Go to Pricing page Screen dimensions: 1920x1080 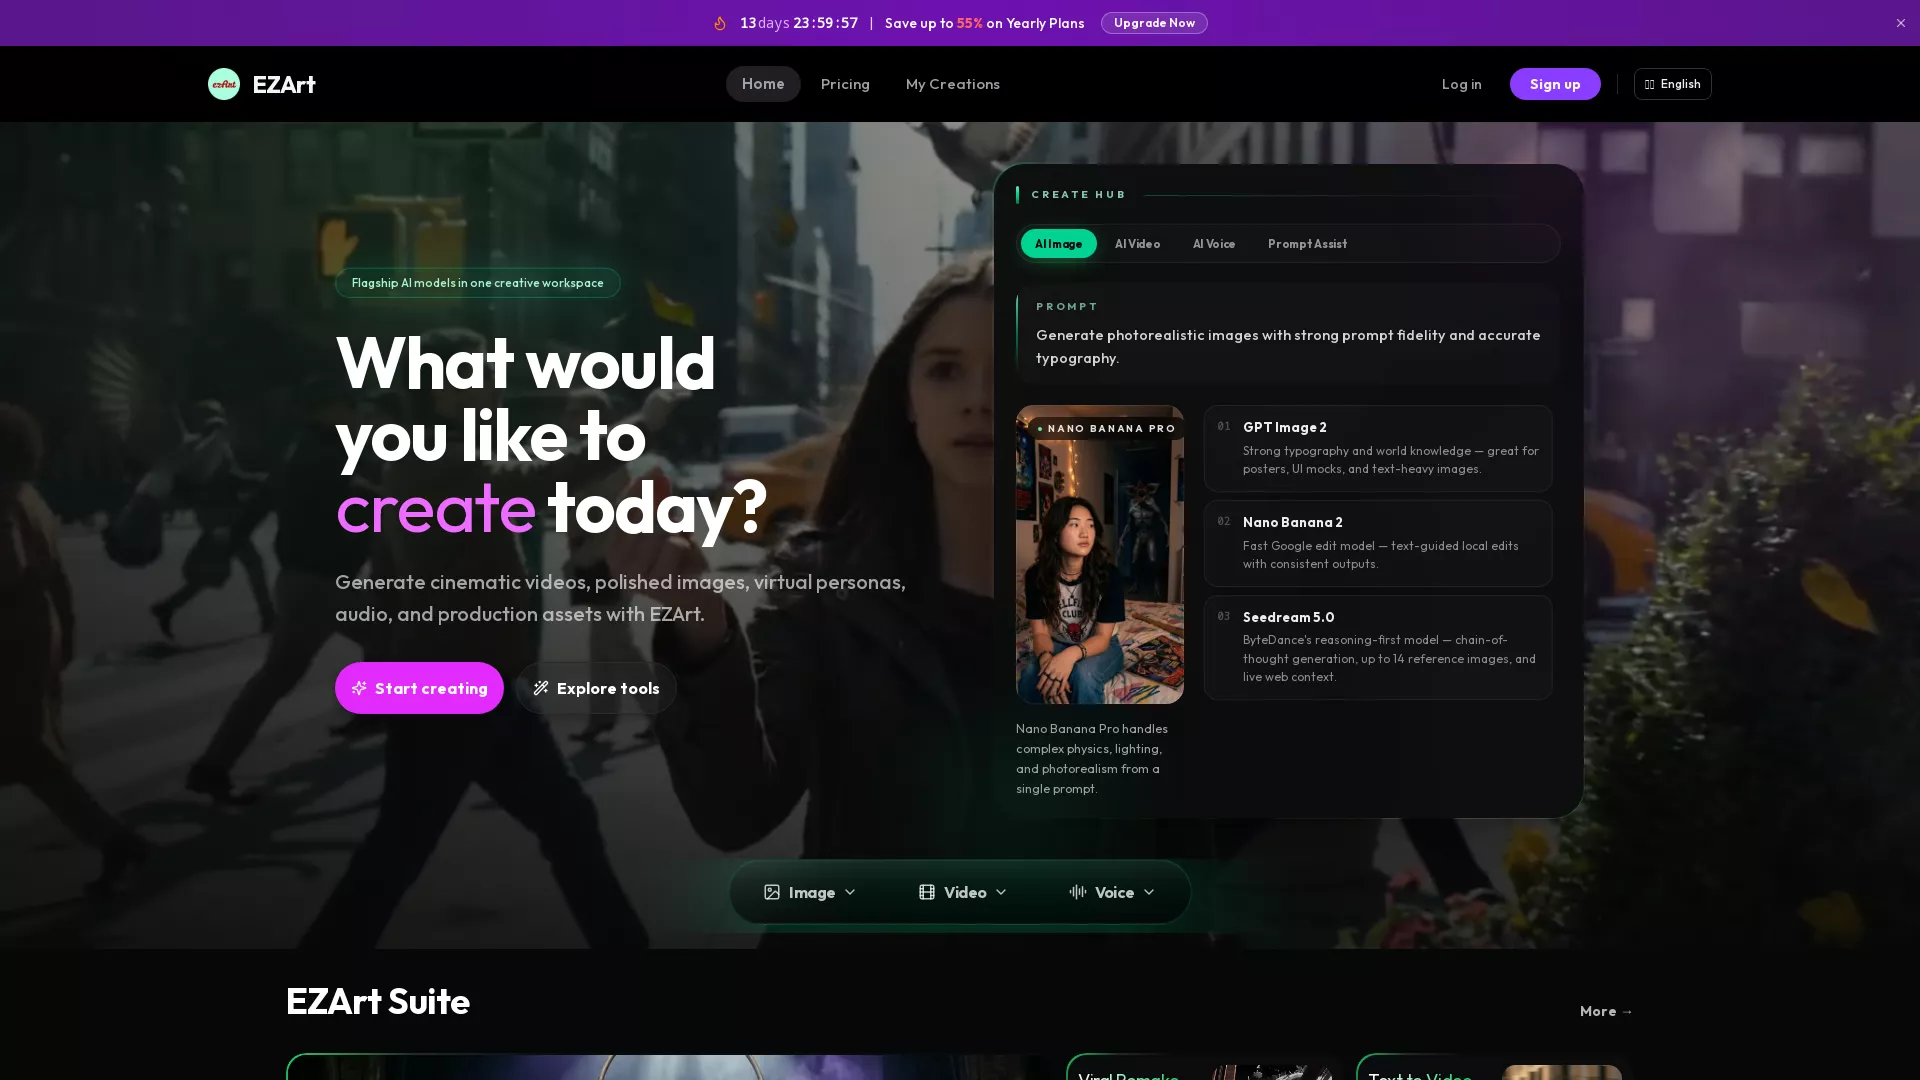tap(845, 84)
